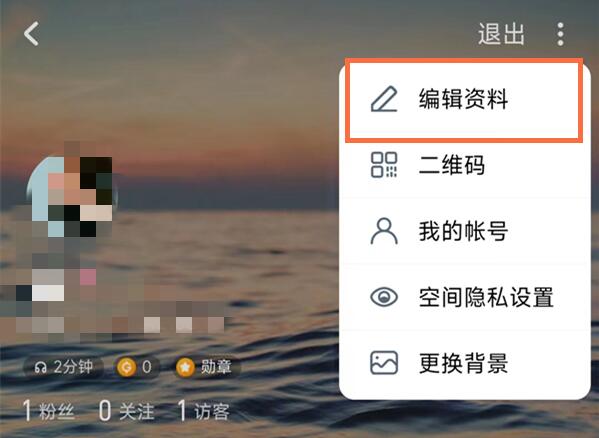Tap the back arrow icon

click(x=31, y=34)
